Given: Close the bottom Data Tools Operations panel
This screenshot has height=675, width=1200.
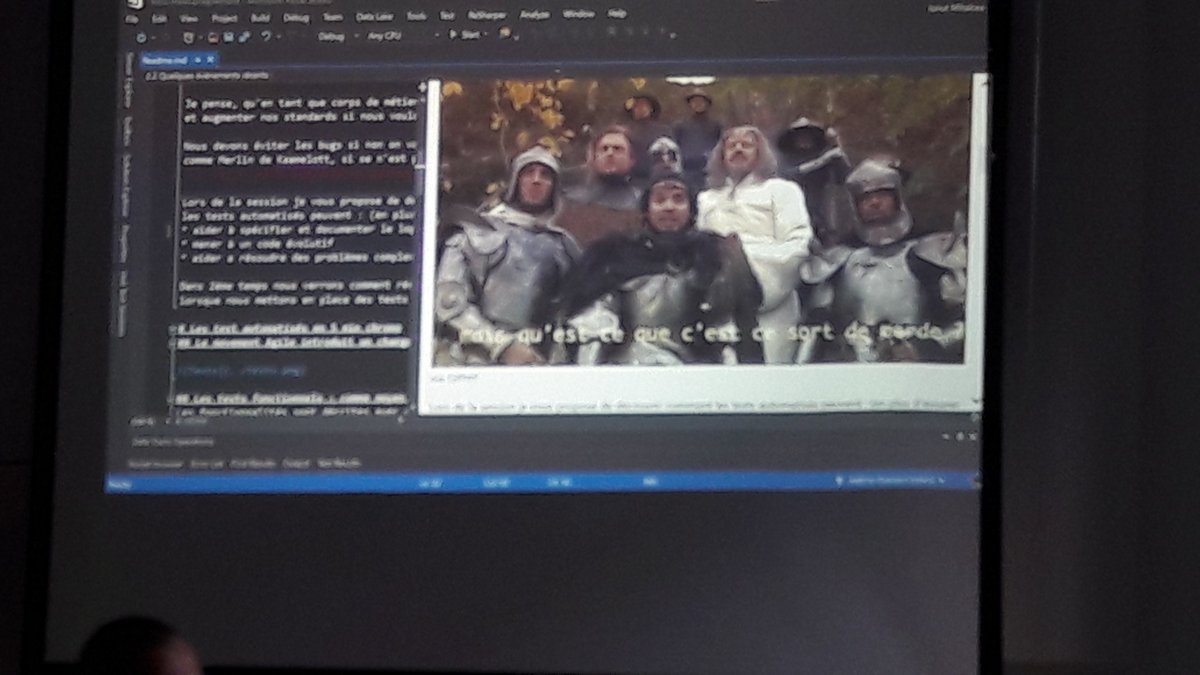Looking at the screenshot, I should (x=971, y=436).
